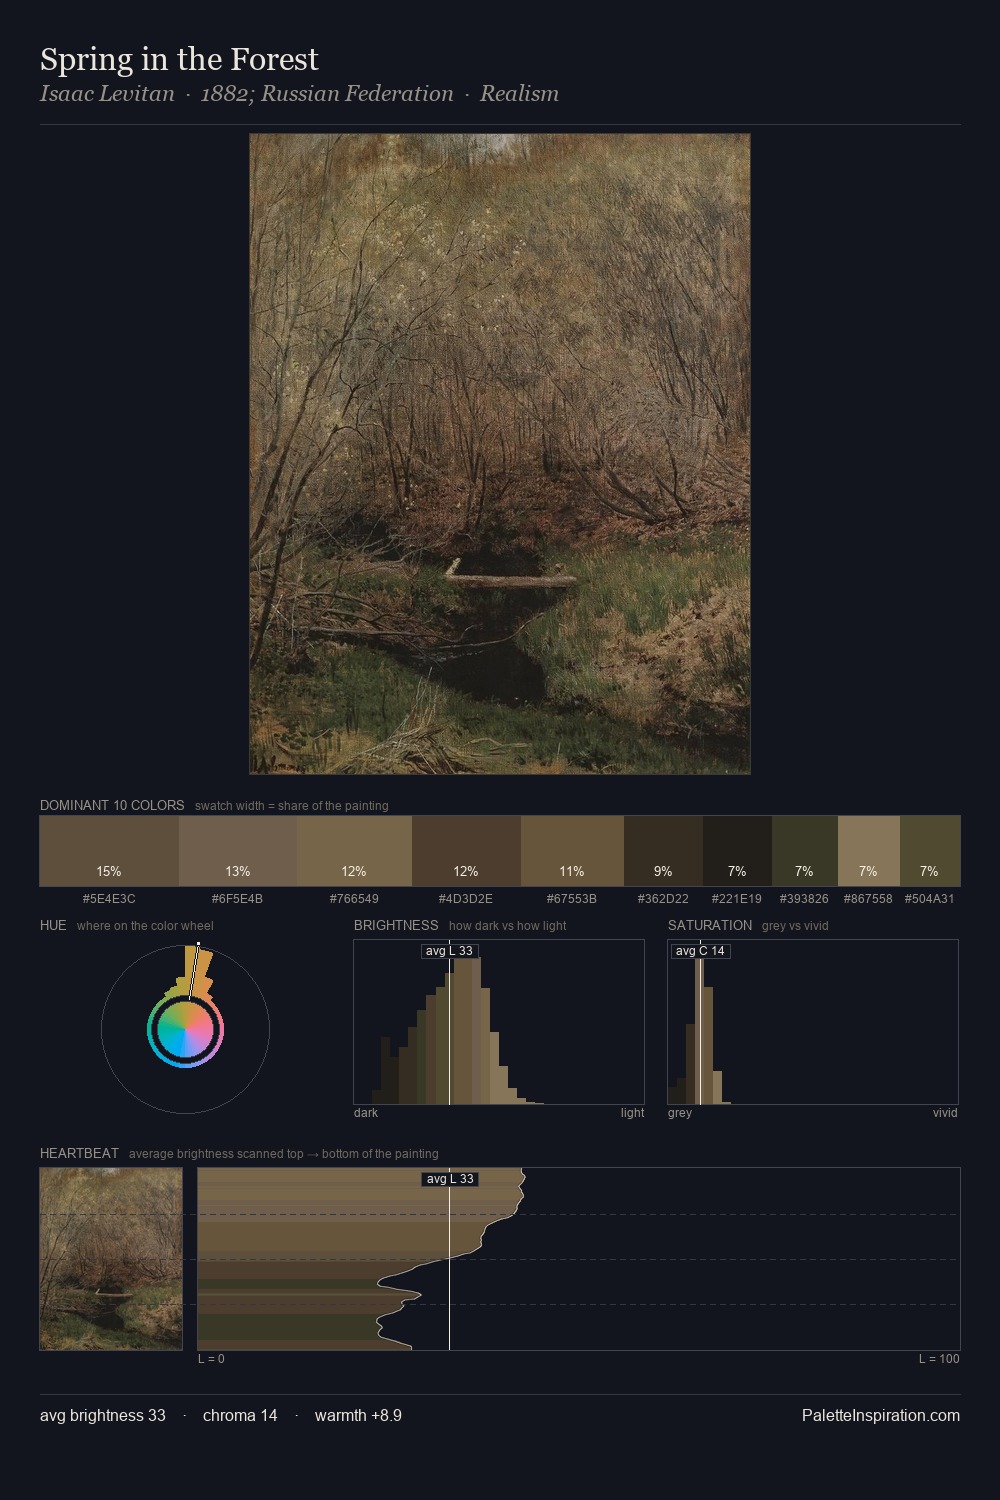Image resolution: width=1000 pixels, height=1500 pixels.
Task: Click 'where on the color wheel' caption
Action: (x=145, y=926)
